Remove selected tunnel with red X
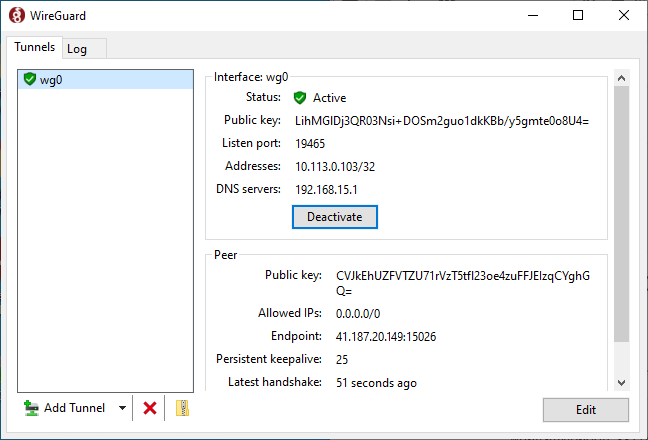Screen dimensions: 648x440 [x=150, y=408]
